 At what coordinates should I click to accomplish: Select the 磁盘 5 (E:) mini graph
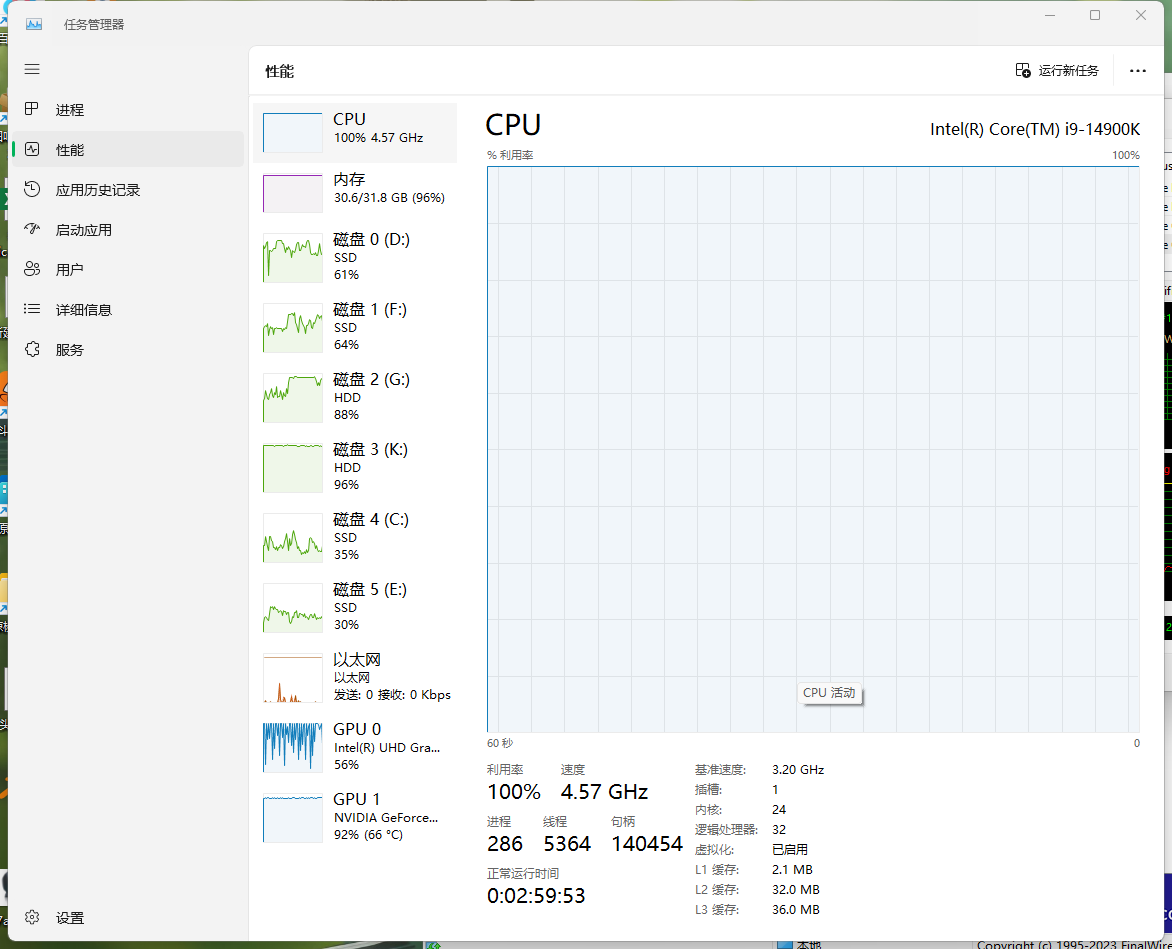pos(292,608)
